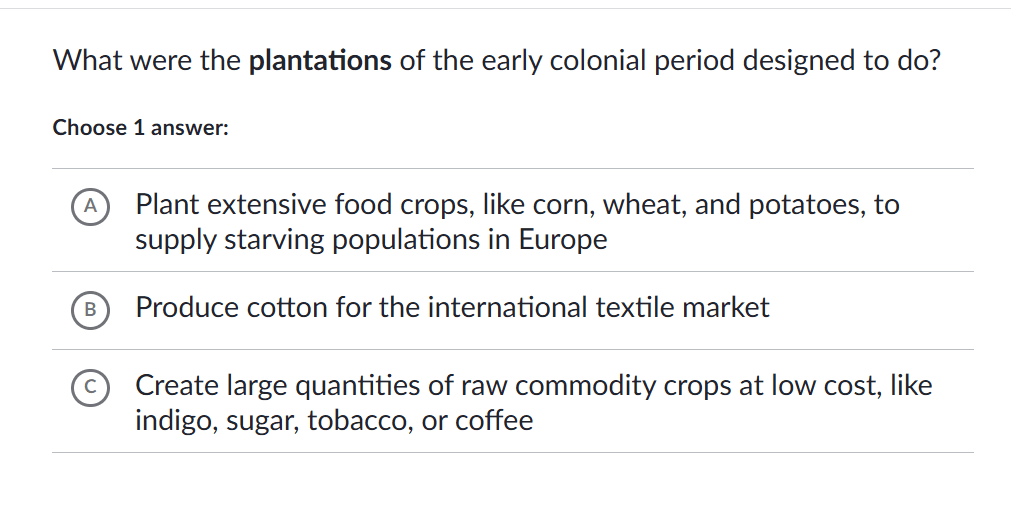Click 'supply starving populations in Europe' line
The height and width of the screenshot is (515, 1011).
pyautogui.click(x=371, y=240)
